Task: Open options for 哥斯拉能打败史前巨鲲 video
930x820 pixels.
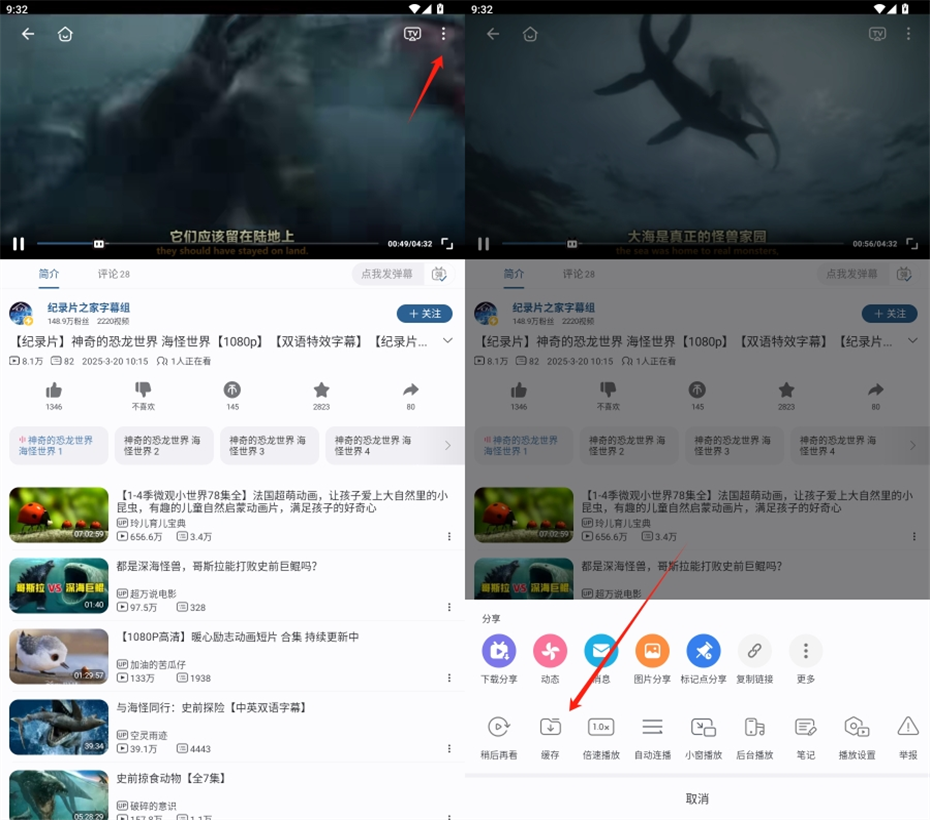Action: tap(449, 607)
